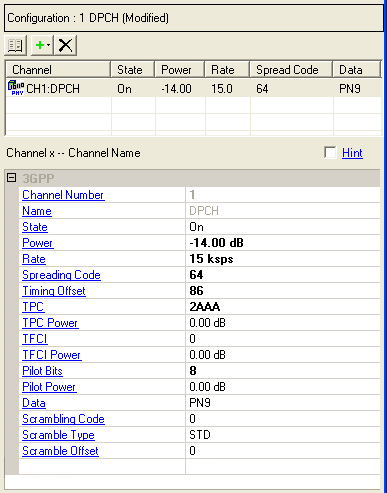The width and height of the screenshot is (387, 493).
Task: Click the CH1:DPCH channel icon
Action: coord(16,88)
